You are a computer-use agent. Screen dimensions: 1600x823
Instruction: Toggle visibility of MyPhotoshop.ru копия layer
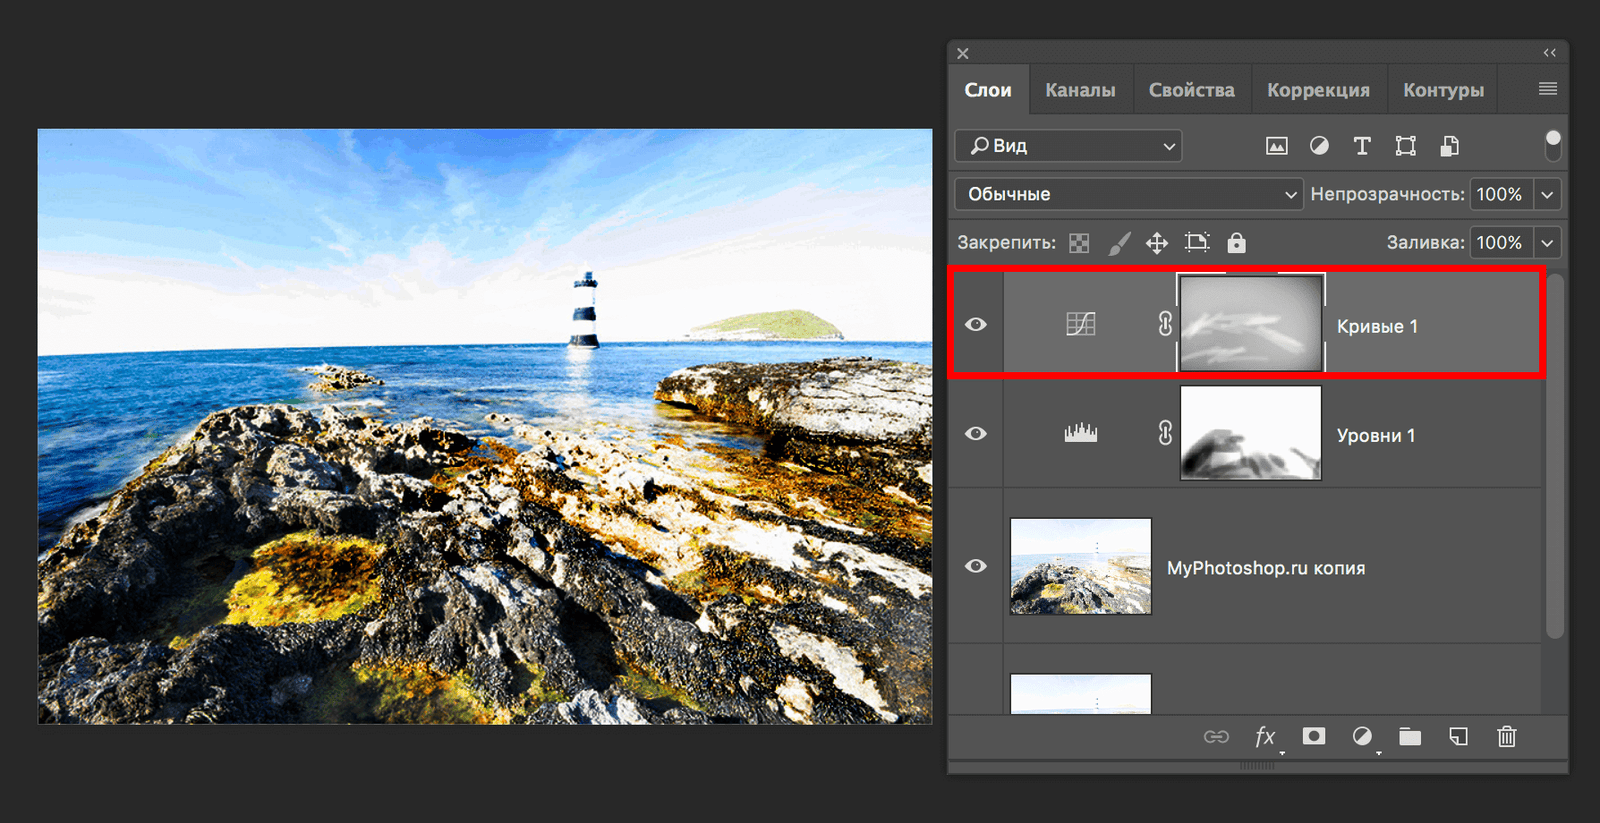[976, 566]
